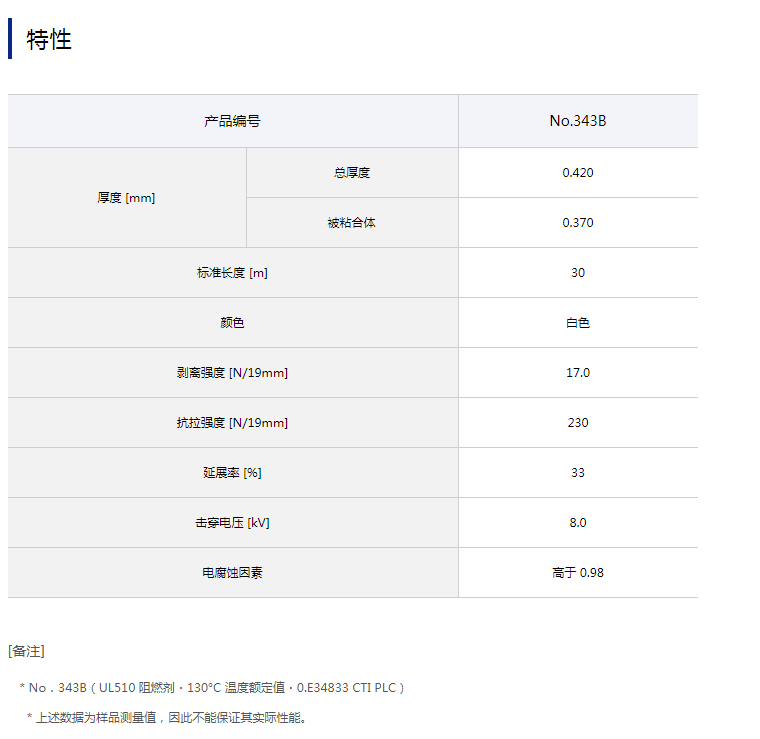The height and width of the screenshot is (739, 760).
Task: Click the 抗拉强度 [N/19mm] label
Action: (x=232, y=423)
